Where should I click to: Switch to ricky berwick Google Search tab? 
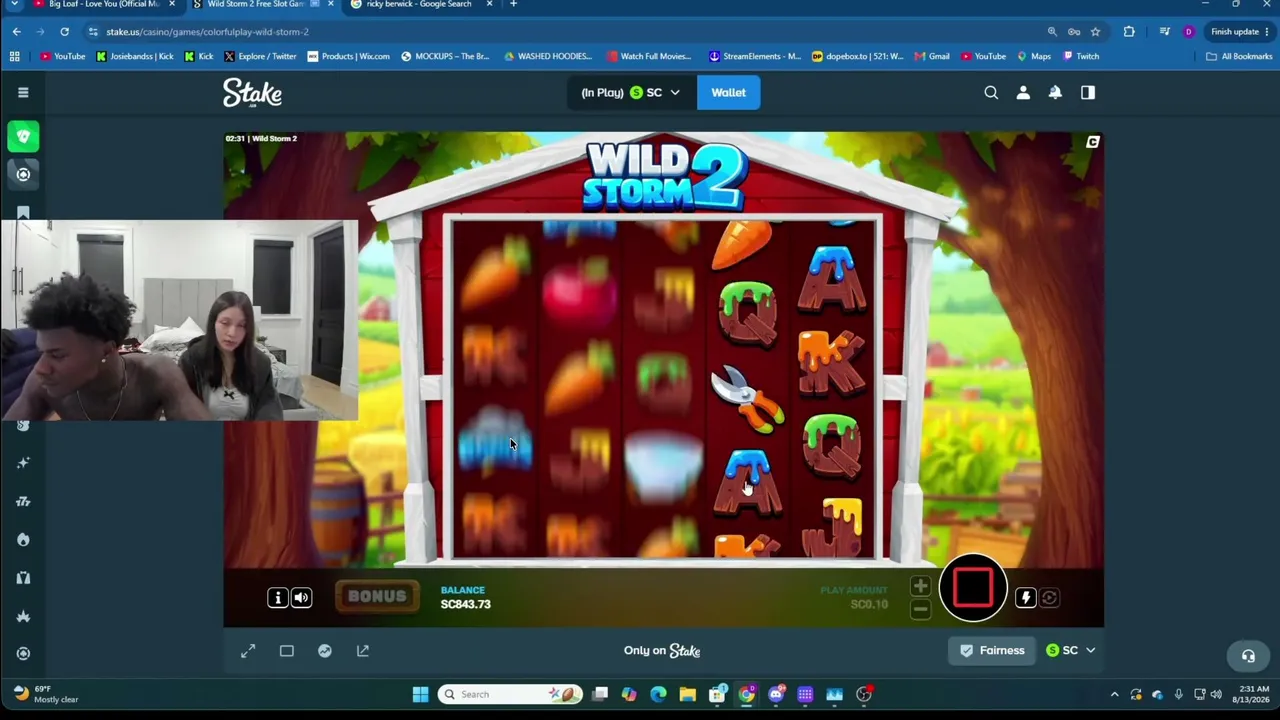[x=420, y=5]
